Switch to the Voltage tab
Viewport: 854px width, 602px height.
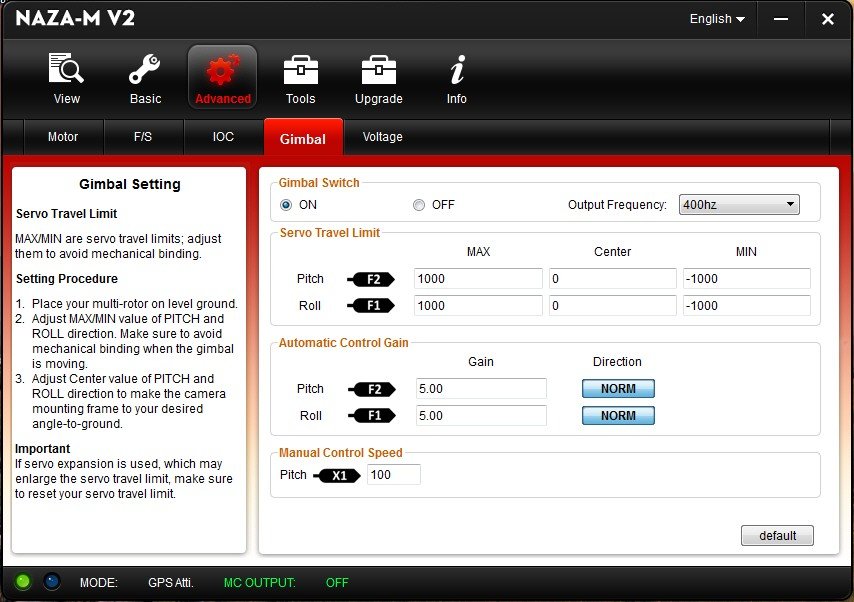(x=383, y=137)
